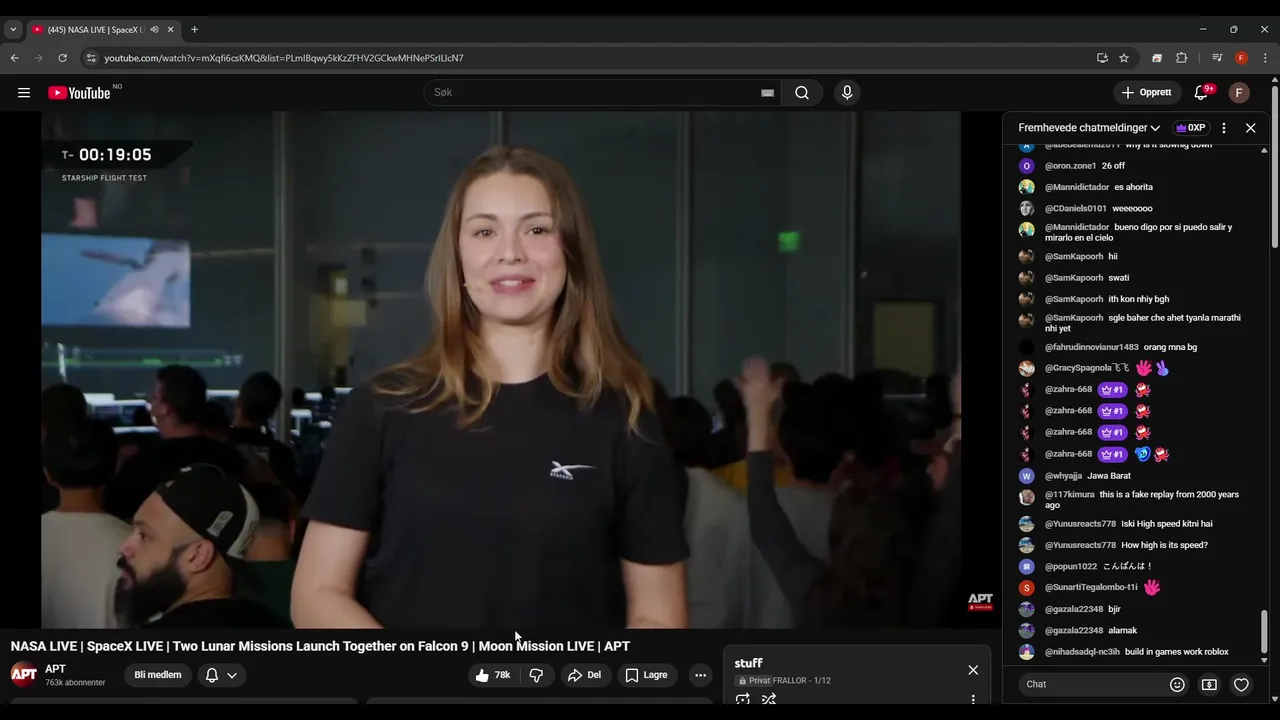Click the search magnifier button
1280x720 pixels.
coord(802,93)
